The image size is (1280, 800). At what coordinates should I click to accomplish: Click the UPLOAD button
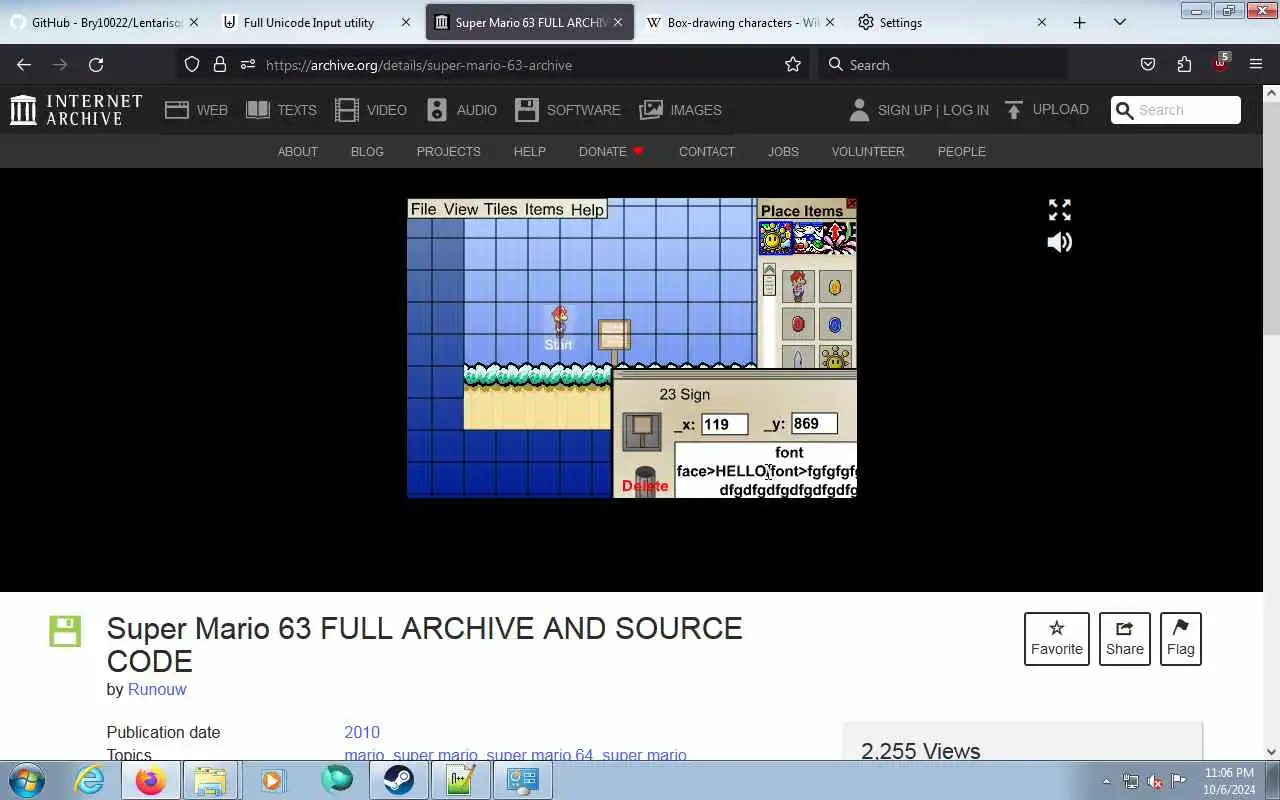point(1047,110)
